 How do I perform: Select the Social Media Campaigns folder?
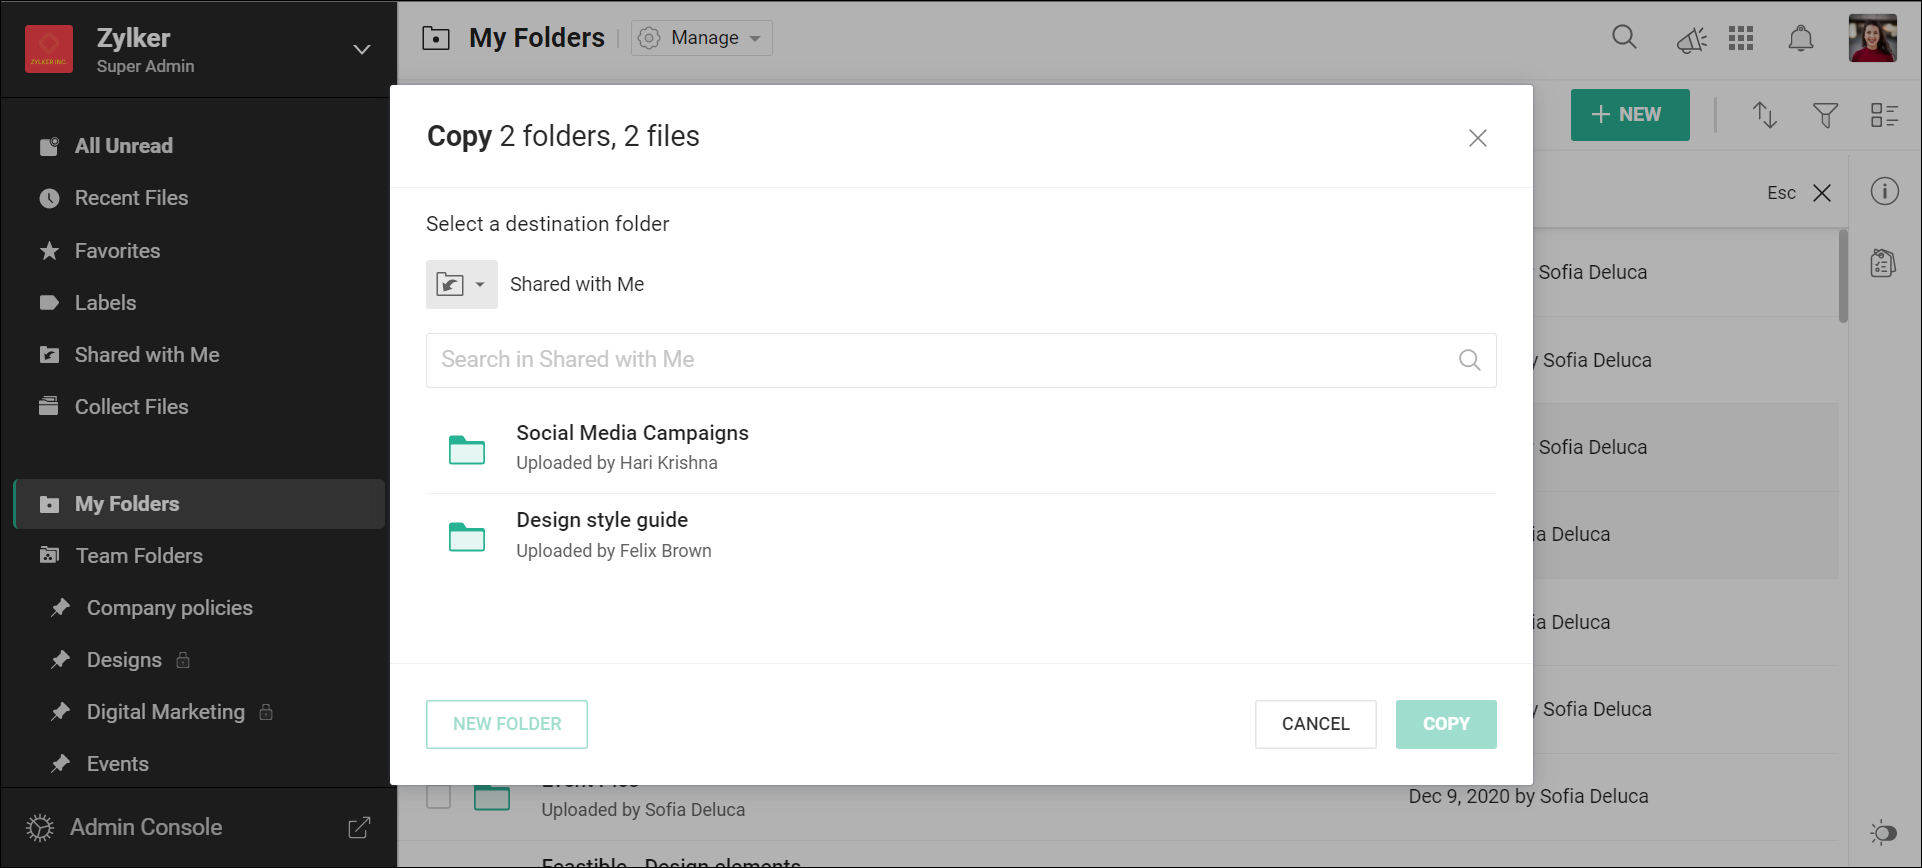[x=632, y=446]
